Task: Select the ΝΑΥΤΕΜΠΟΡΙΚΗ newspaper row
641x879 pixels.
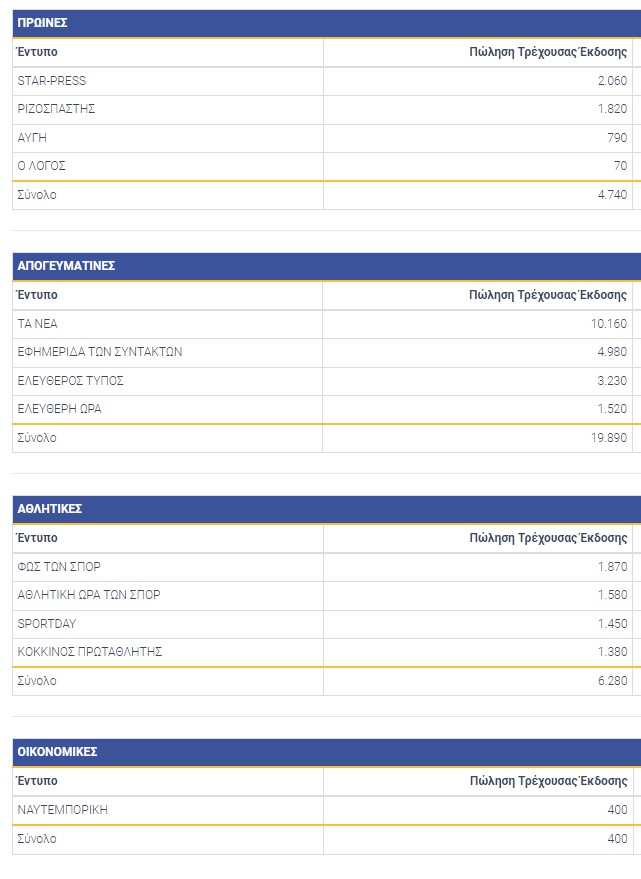Action: 62,810
